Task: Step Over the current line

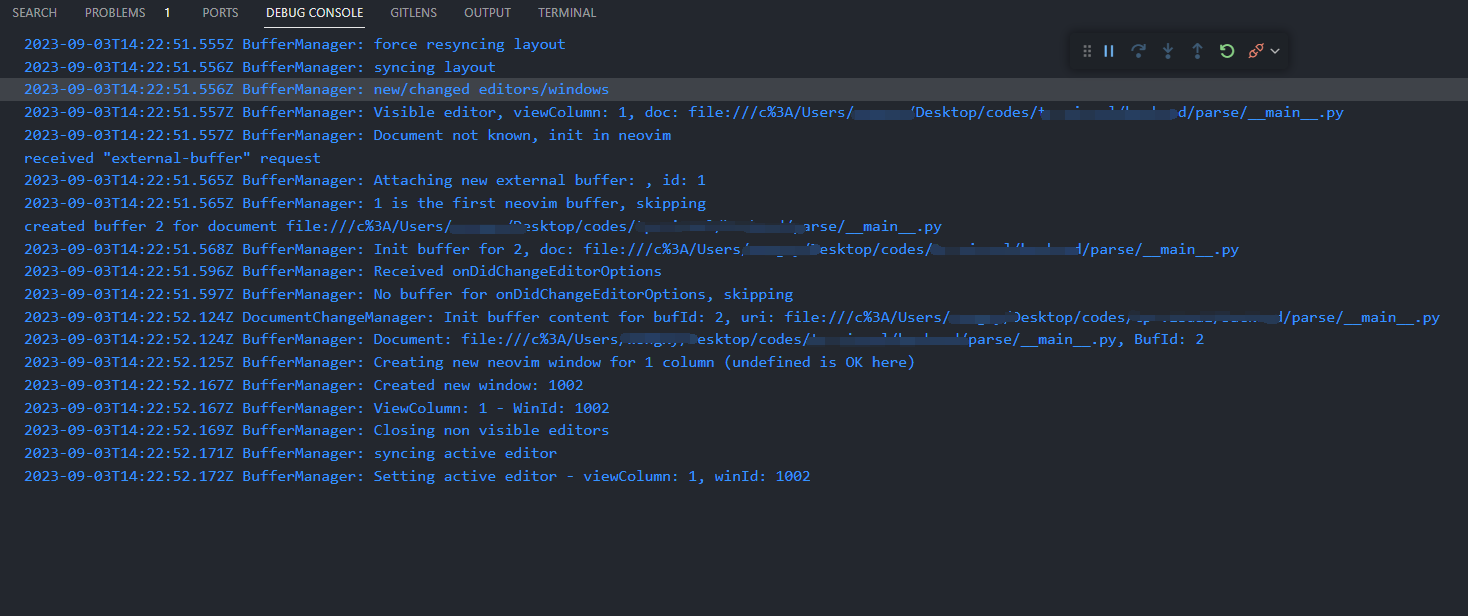Action: tap(1139, 51)
